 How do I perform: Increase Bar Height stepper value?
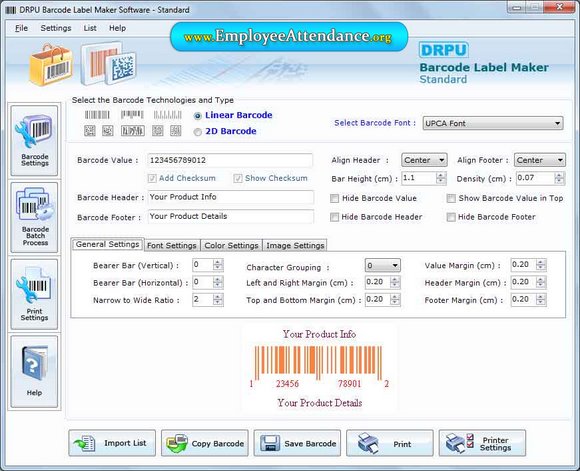[441, 175]
